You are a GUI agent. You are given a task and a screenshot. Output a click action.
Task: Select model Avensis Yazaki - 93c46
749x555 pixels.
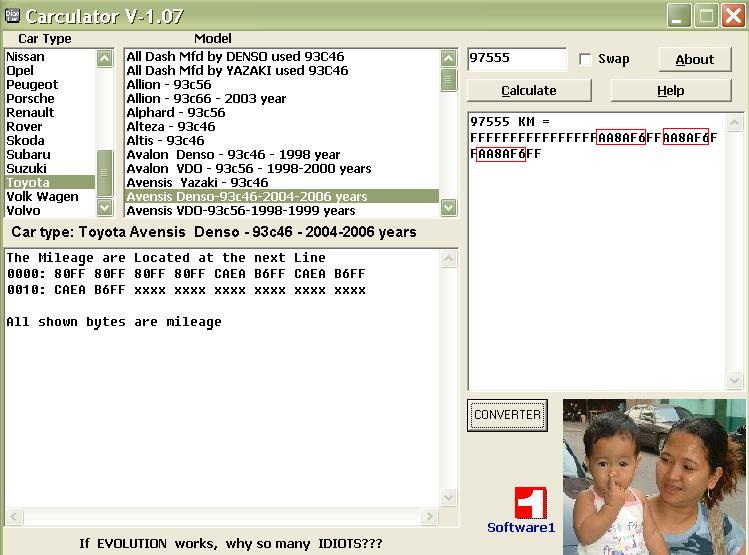(282, 182)
